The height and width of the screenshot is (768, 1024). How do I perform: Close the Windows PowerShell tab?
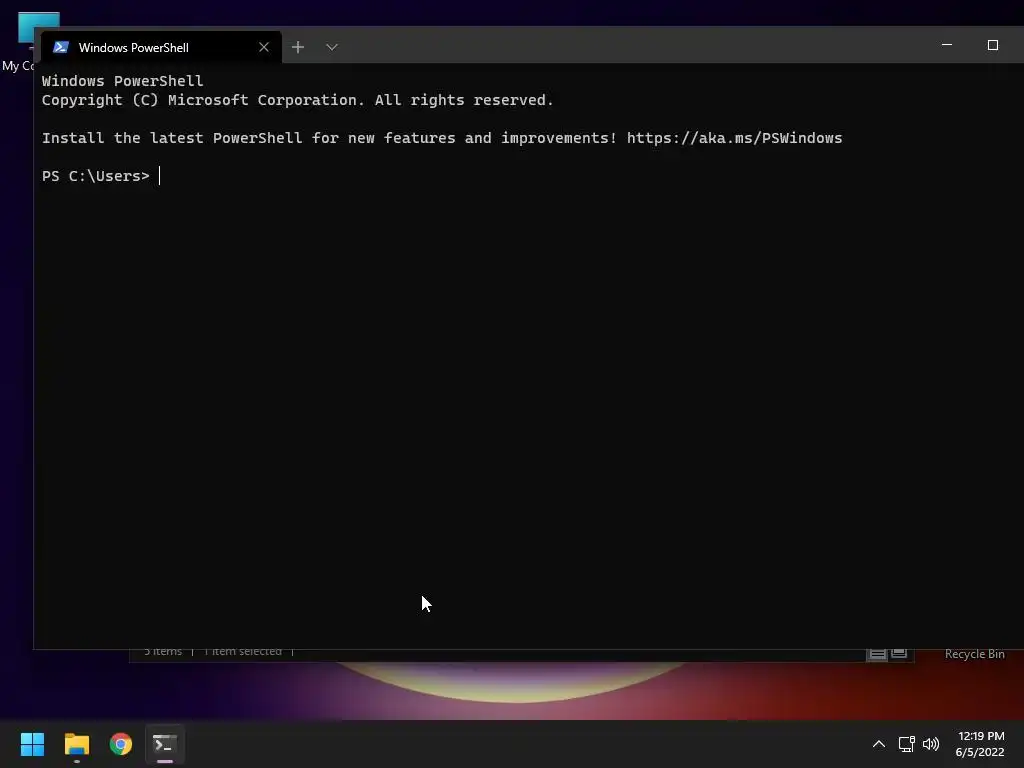click(264, 47)
